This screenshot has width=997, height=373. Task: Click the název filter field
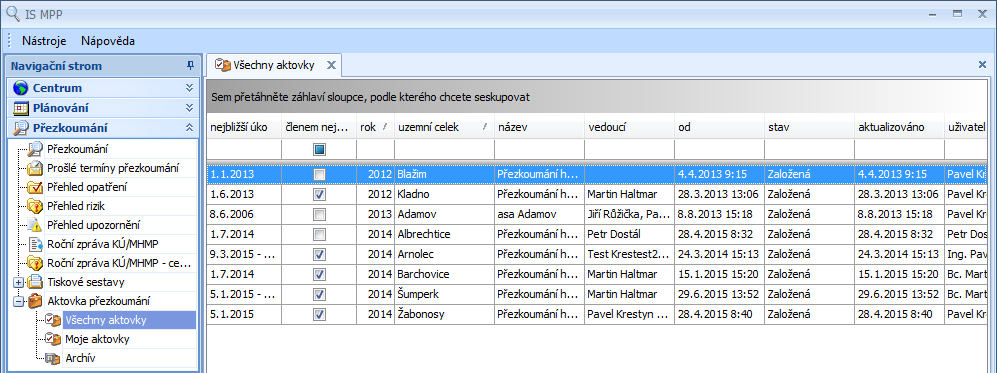point(539,149)
